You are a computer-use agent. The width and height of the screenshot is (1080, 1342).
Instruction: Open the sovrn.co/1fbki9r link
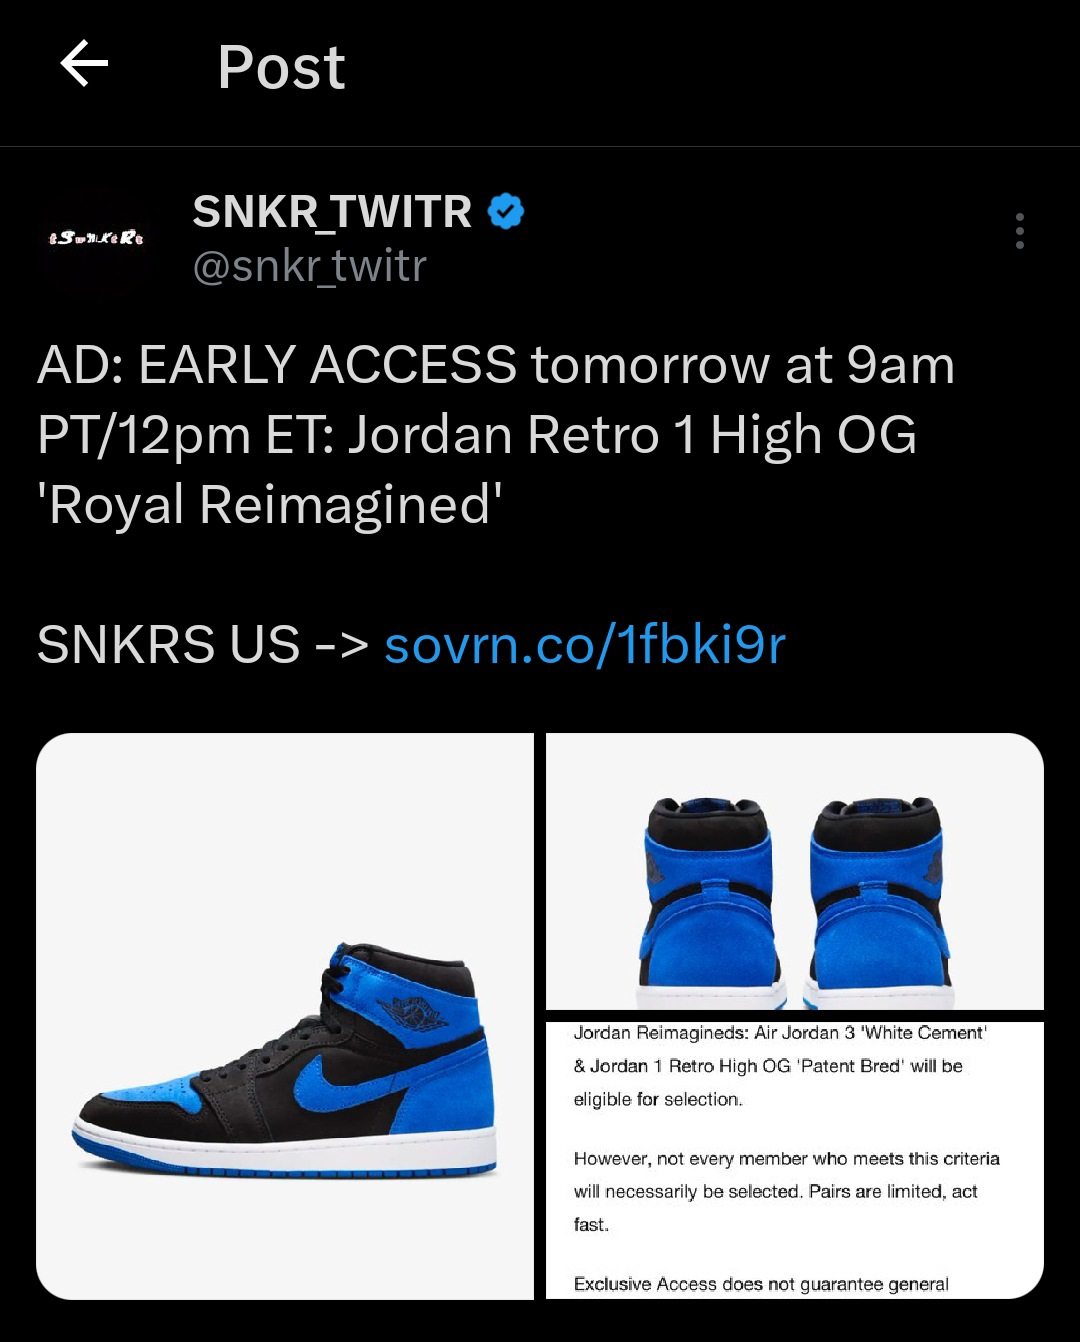(585, 645)
